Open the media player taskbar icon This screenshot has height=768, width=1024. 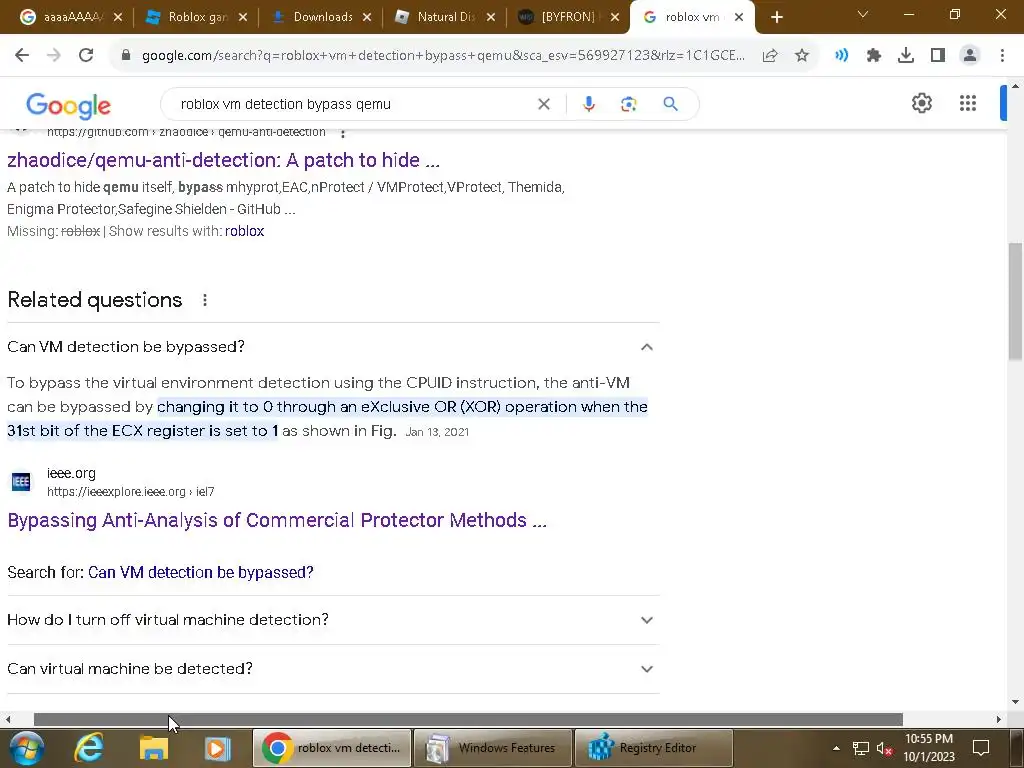point(217,748)
